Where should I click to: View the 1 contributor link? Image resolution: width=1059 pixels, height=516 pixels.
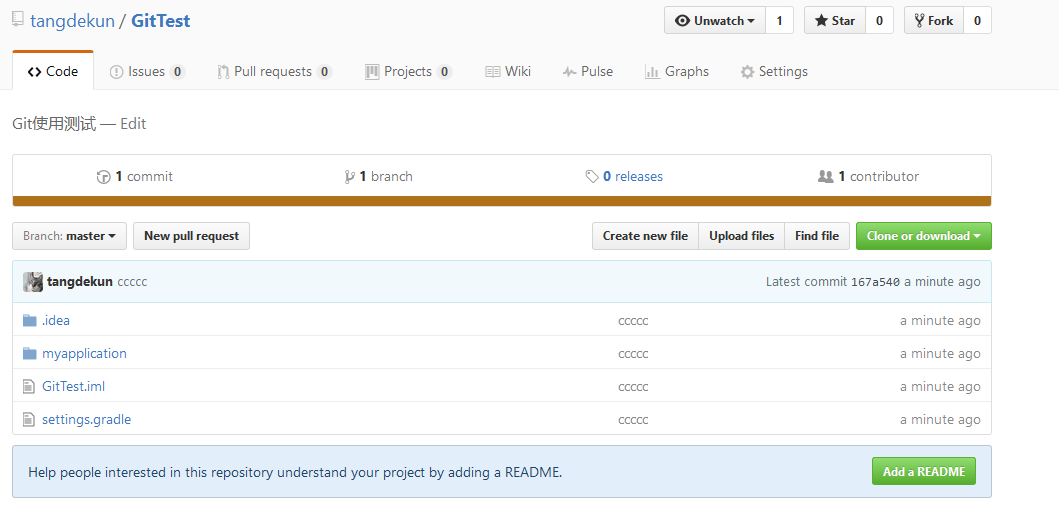(x=869, y=176)
